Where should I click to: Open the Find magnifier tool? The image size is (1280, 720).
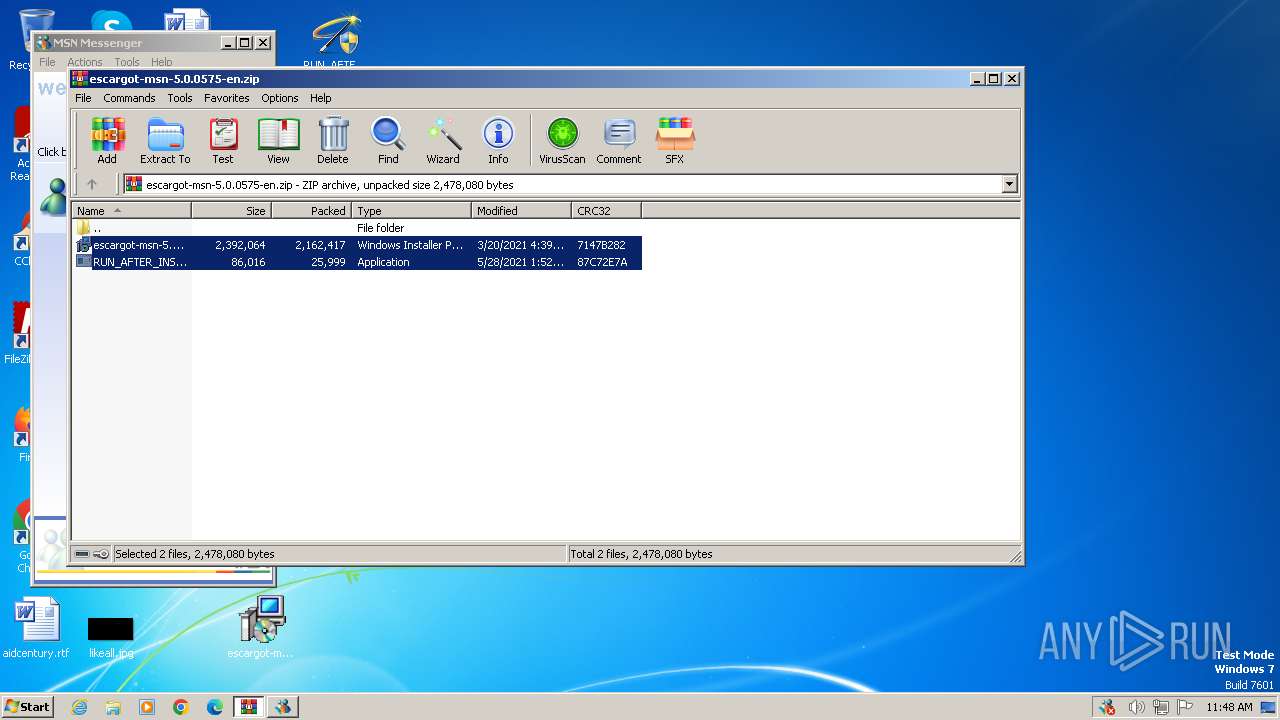tap(388, 140)
